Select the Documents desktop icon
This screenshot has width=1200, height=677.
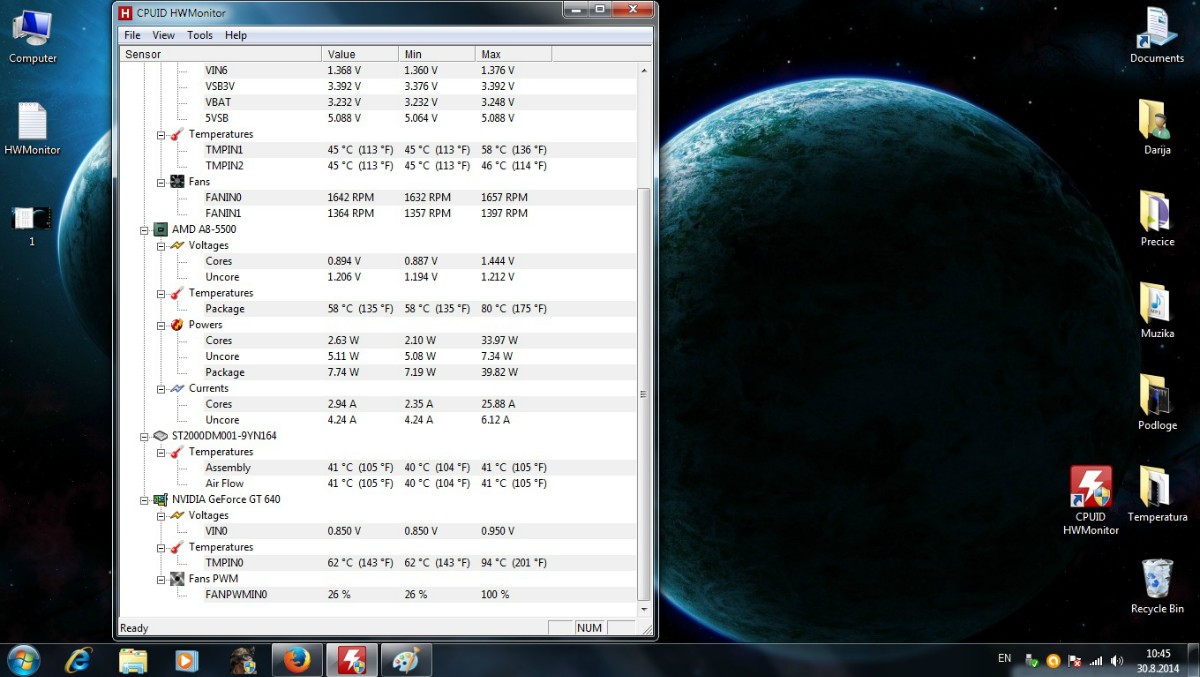coord(1157,36)
